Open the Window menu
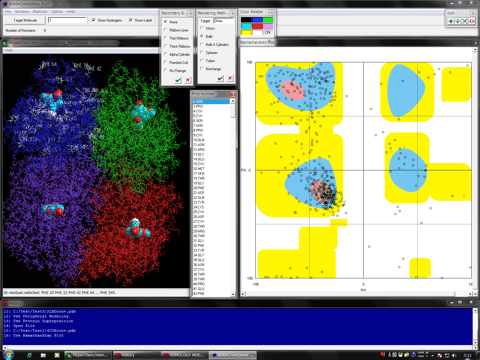Image resolution: width=480 pixels, height=360 pixels. click(x=22, y=11)
